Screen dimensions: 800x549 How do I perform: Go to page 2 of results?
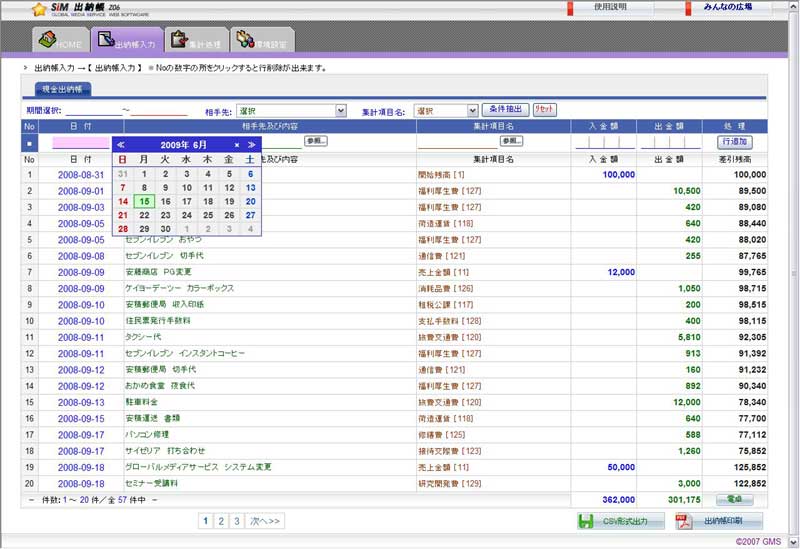[221, 520]
